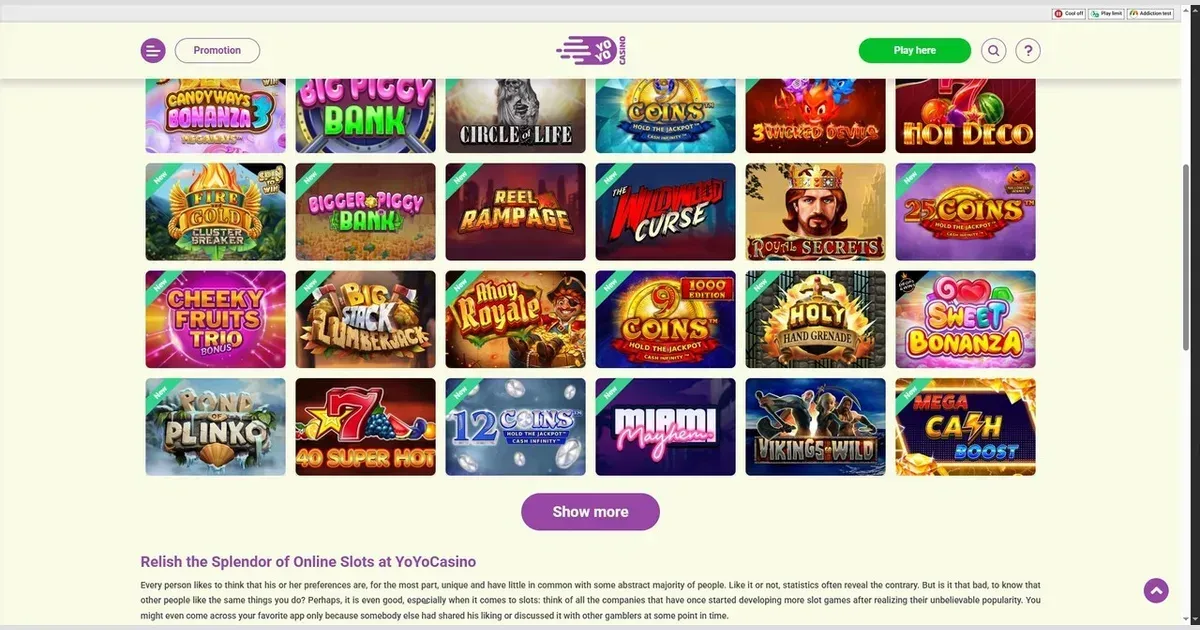Click the purple back-to-top arrow
The height and width of the screenshot is (630, 1200).
point(1156,591)
